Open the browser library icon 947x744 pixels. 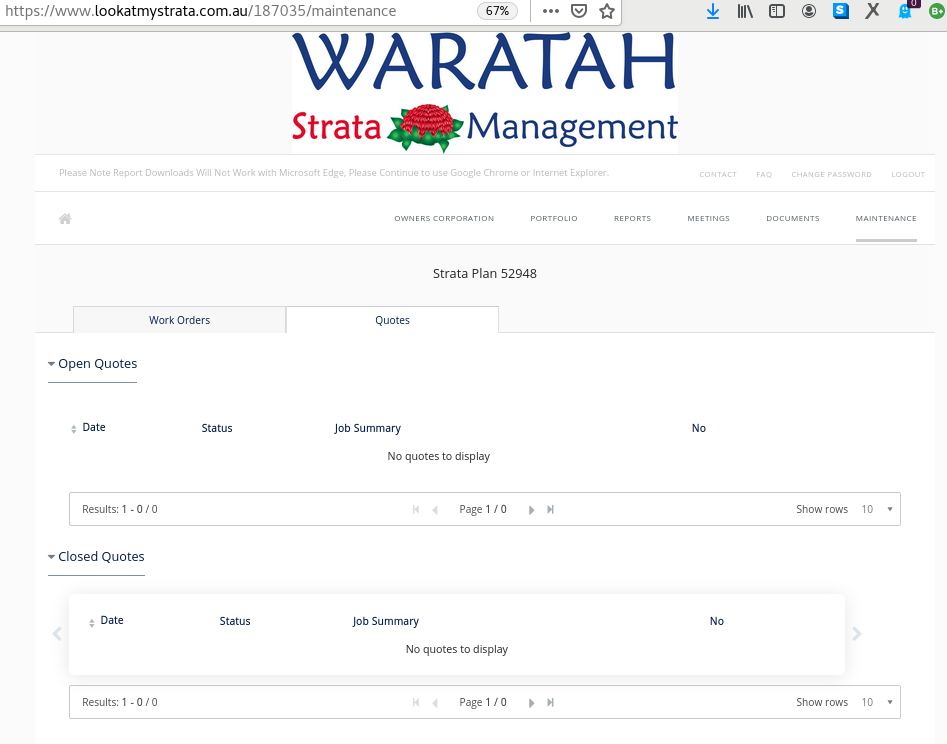(x=745, y=11)
